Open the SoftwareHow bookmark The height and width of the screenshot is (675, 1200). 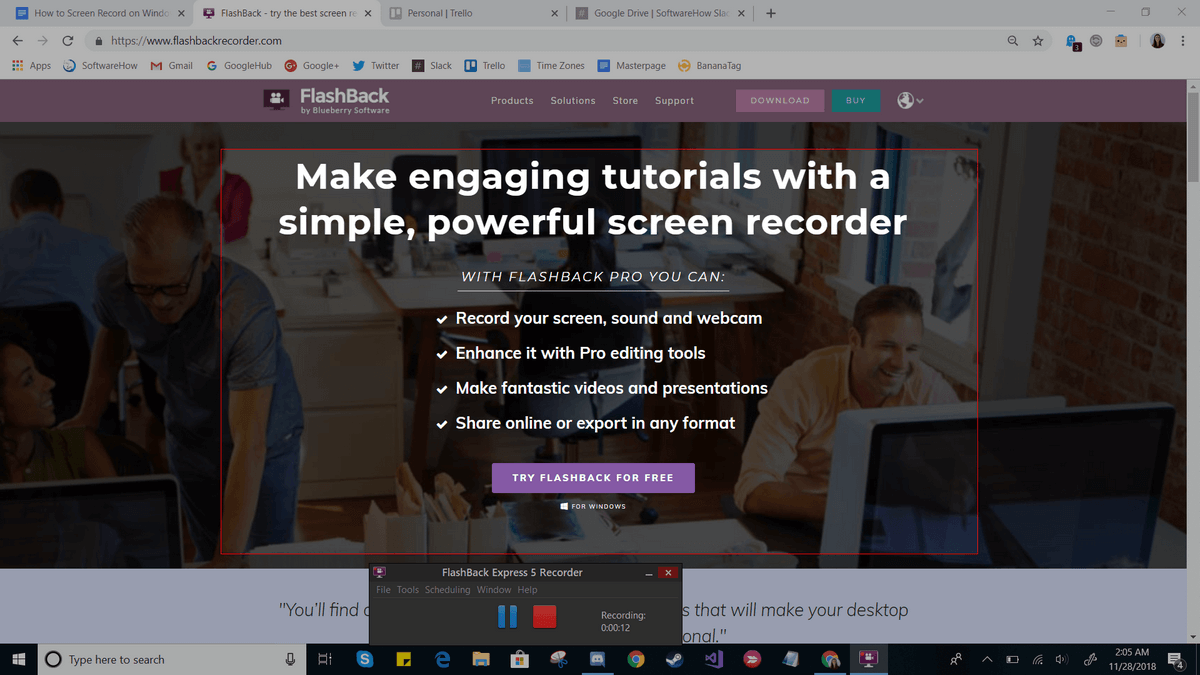(x=100, y=66)
